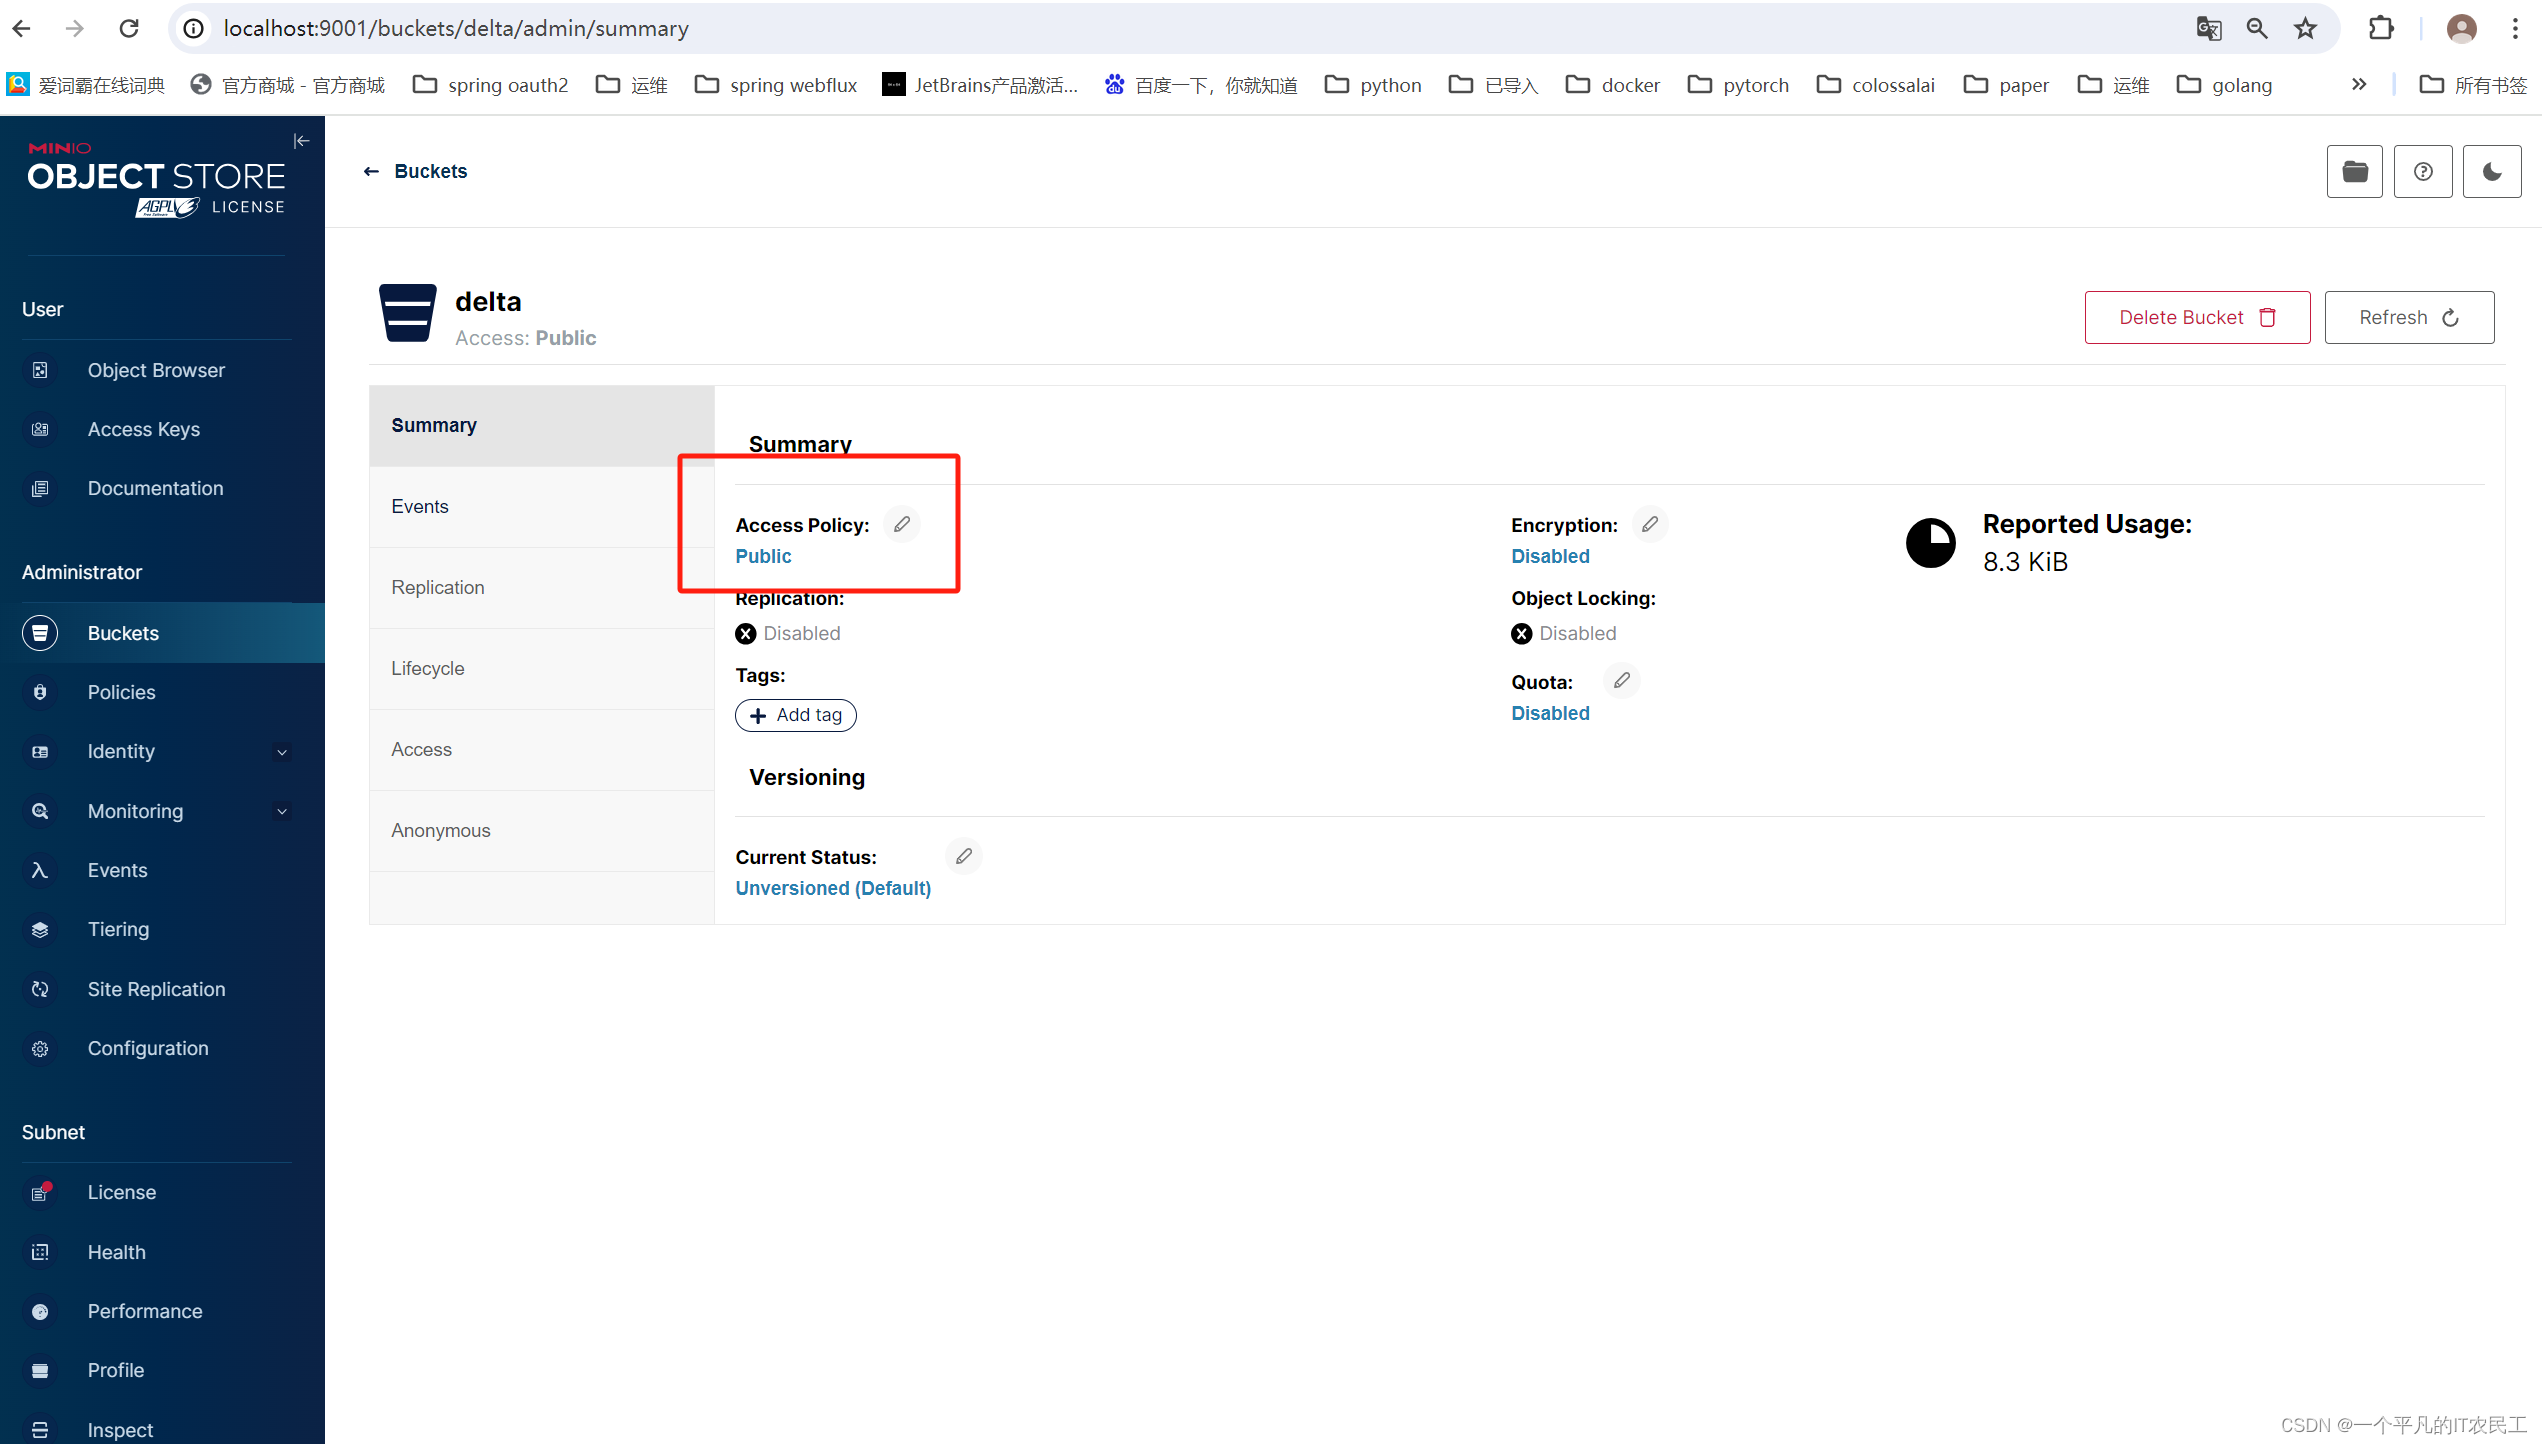This screenshot has width=2542, height=1444.
Task: Edit Encryption settings with pencil icon
Action: [x=1650, y=523]
